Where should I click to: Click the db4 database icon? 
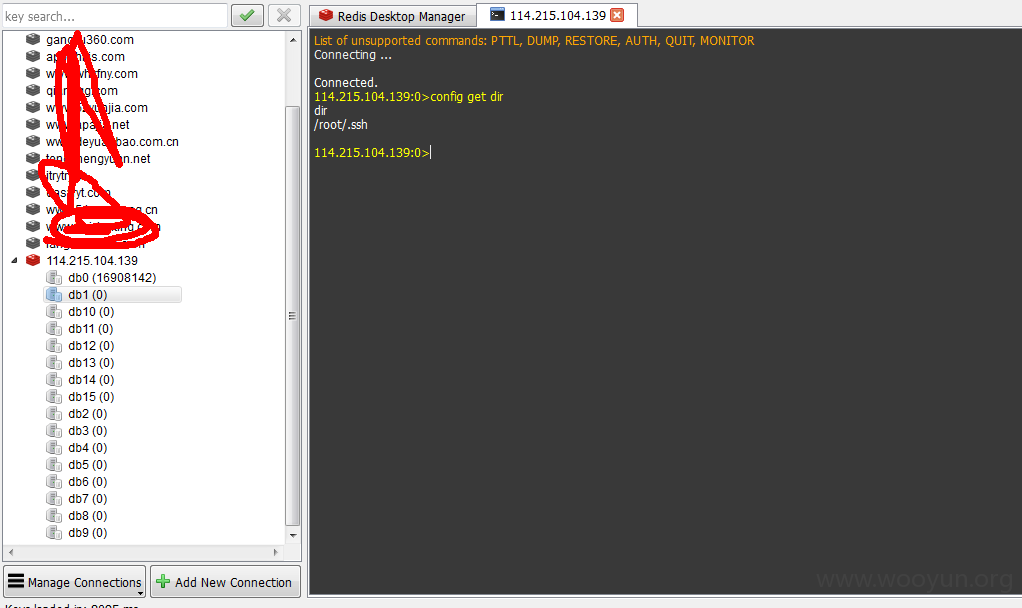coord(54,448)
